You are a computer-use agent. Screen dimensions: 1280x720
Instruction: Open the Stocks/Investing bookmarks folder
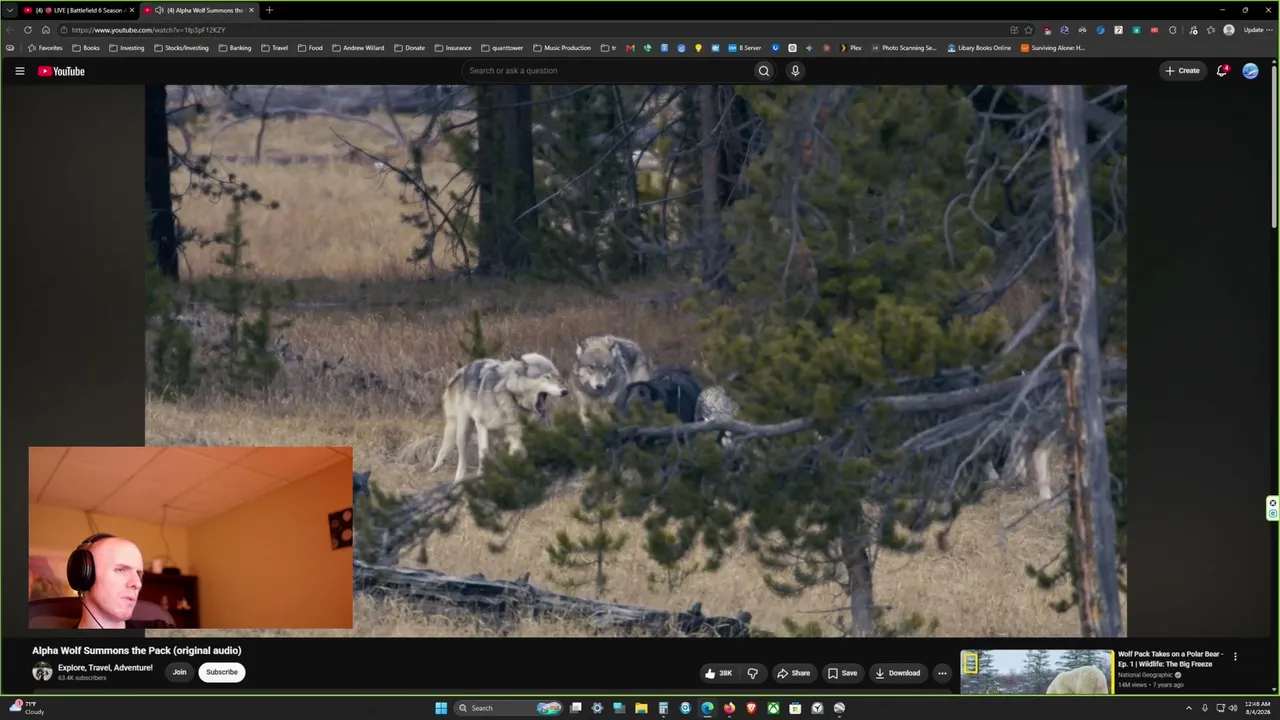click(181, 48)
